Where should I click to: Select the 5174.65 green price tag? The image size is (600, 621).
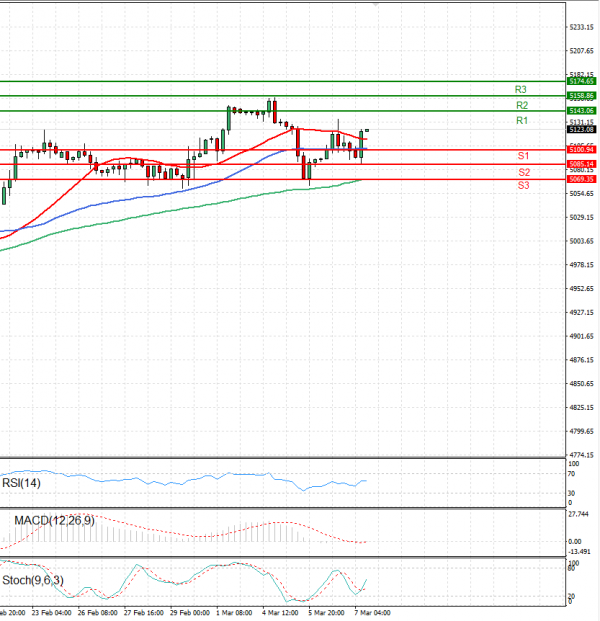pyautogui.click(x=581, y=81)
